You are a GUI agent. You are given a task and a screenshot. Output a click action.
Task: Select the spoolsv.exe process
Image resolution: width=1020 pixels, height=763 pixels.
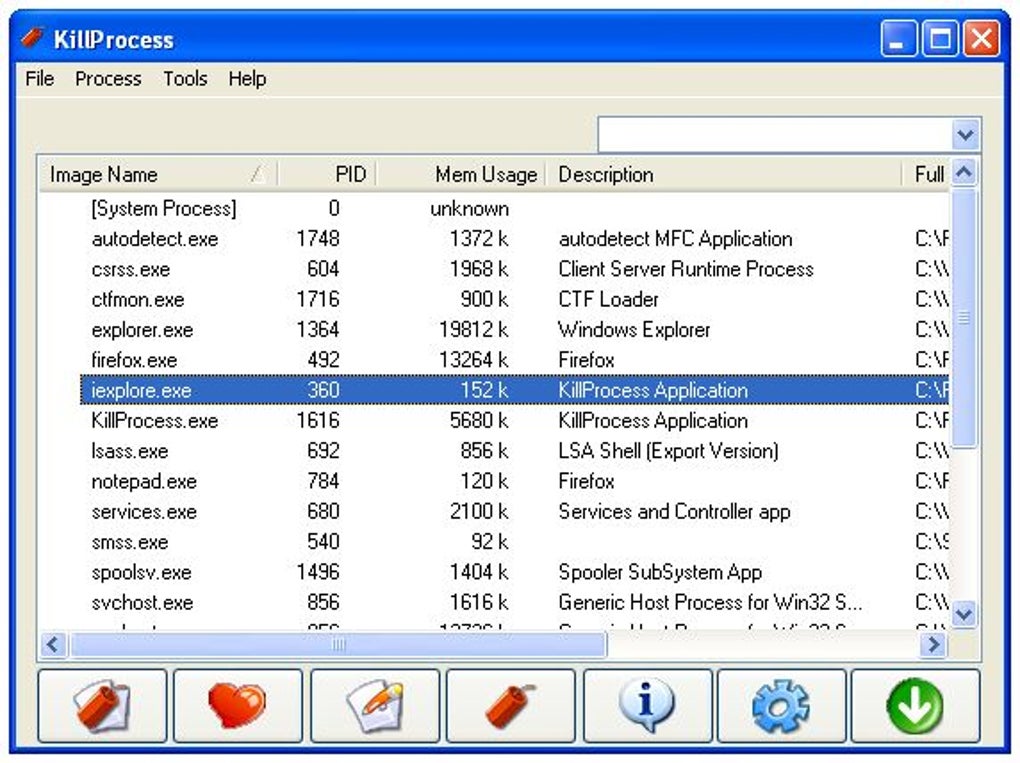tap(494, 572)
